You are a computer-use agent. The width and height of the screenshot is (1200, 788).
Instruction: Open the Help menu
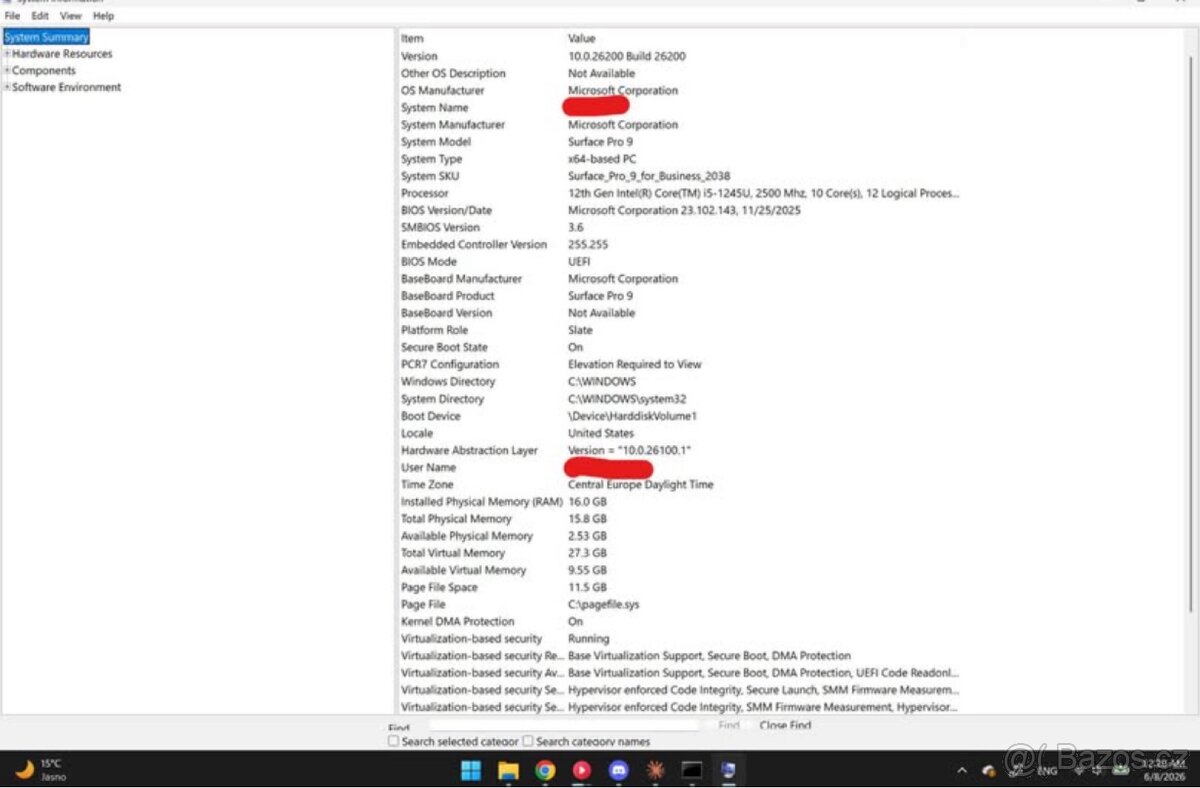[x=104, y=16]
